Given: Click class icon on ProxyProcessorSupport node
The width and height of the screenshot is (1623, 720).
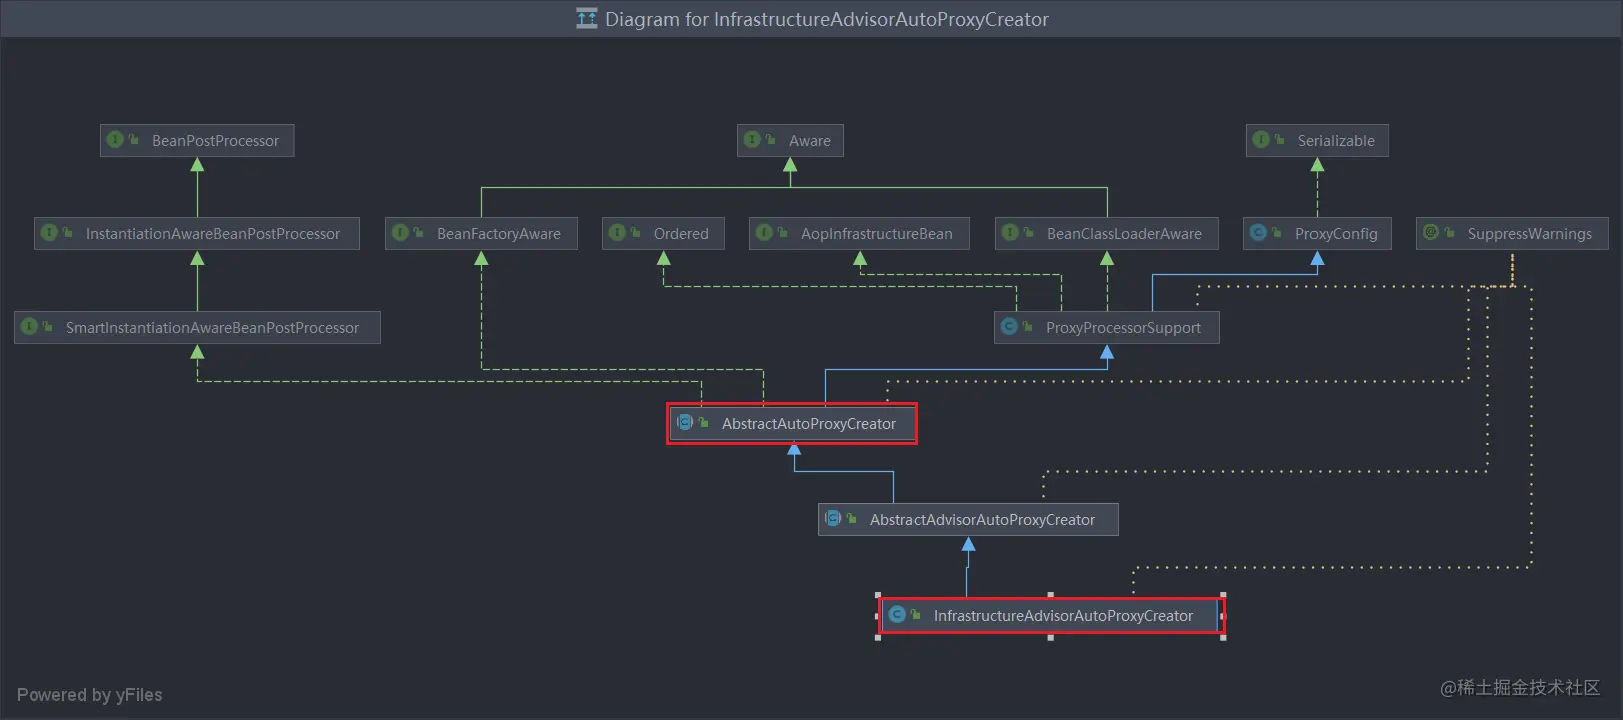Looking at the screenshot, I should 1009,327.
